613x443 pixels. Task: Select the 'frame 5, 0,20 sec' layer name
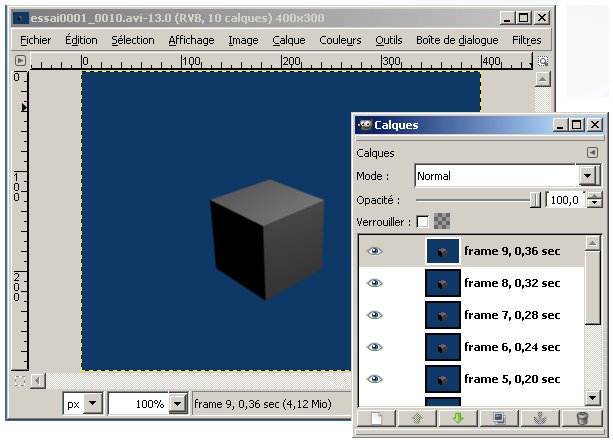(512, 379)
